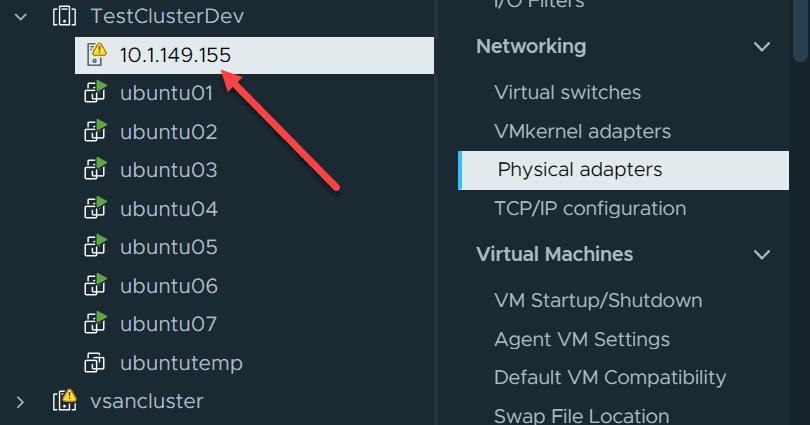The image size is (810, 425).
Task: Open TCP/IP configuration page
Action: click(x=590, y=209)
